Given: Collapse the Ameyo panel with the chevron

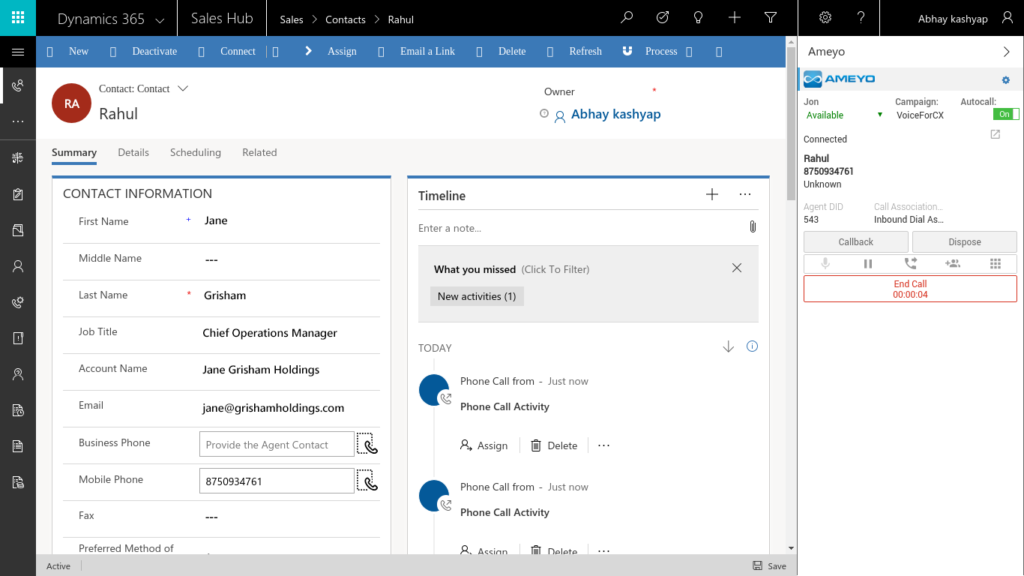Looking at the screenshot, I should point(1006,52).
